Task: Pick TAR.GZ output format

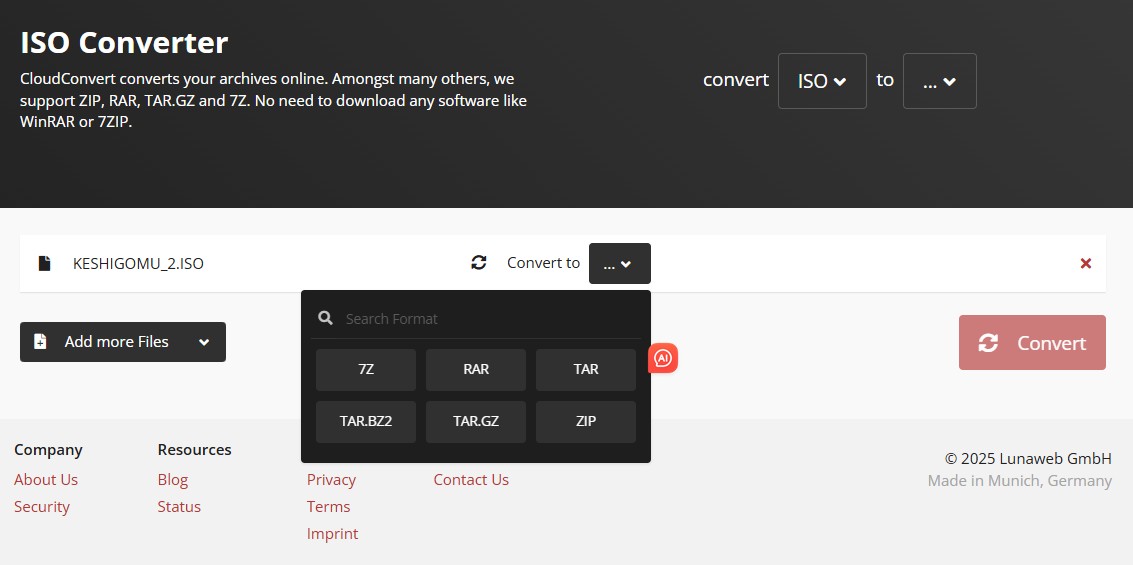Action: tap(475, 422)
